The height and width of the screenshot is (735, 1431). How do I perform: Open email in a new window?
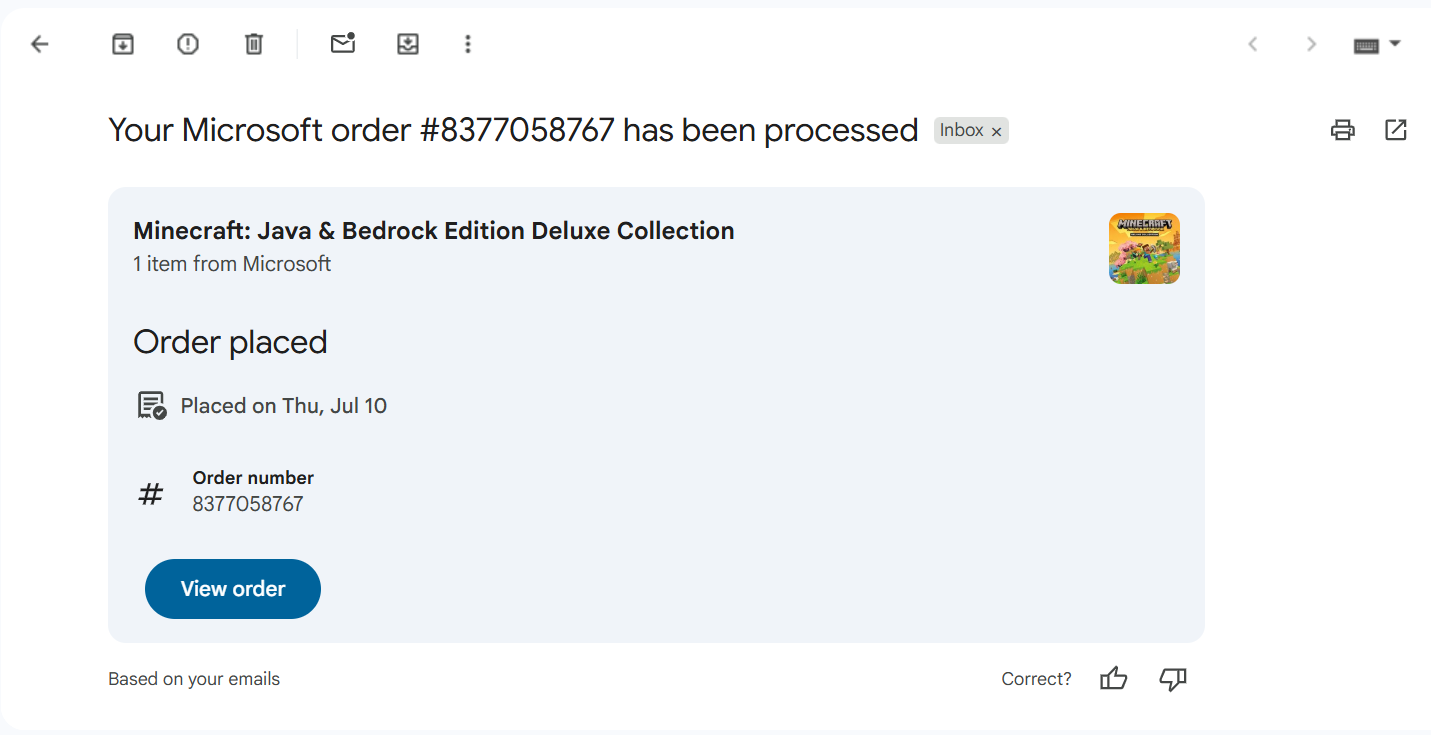[1395, 130]
